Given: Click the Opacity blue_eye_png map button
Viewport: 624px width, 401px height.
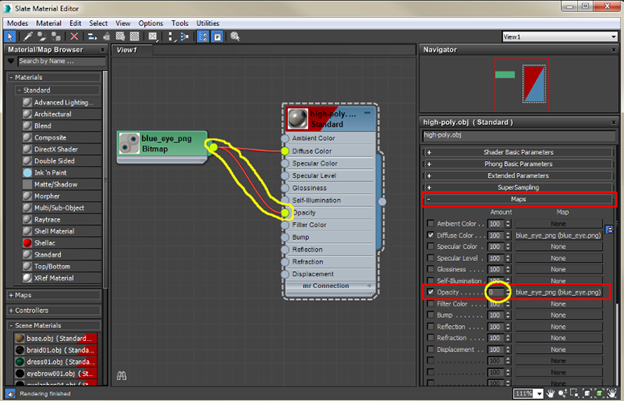Looking at the screenshot, I should (558, 292).
